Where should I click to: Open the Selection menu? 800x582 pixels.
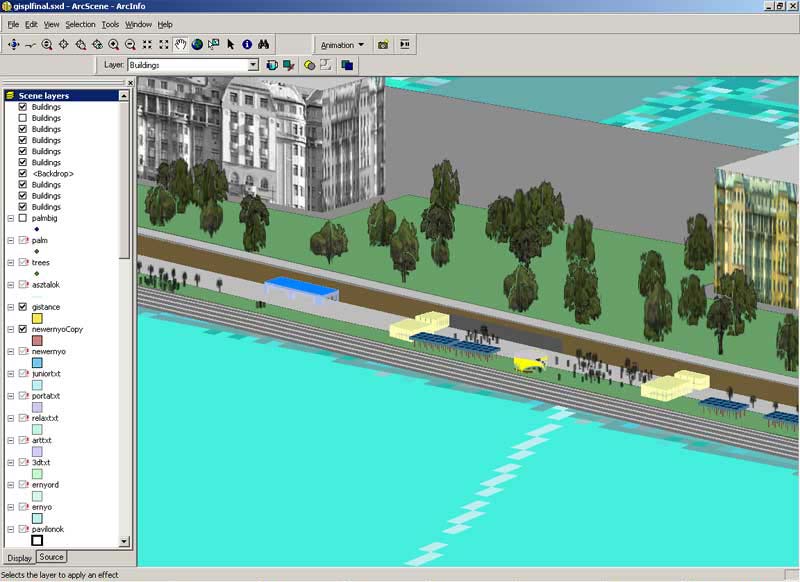pos(80,24)
